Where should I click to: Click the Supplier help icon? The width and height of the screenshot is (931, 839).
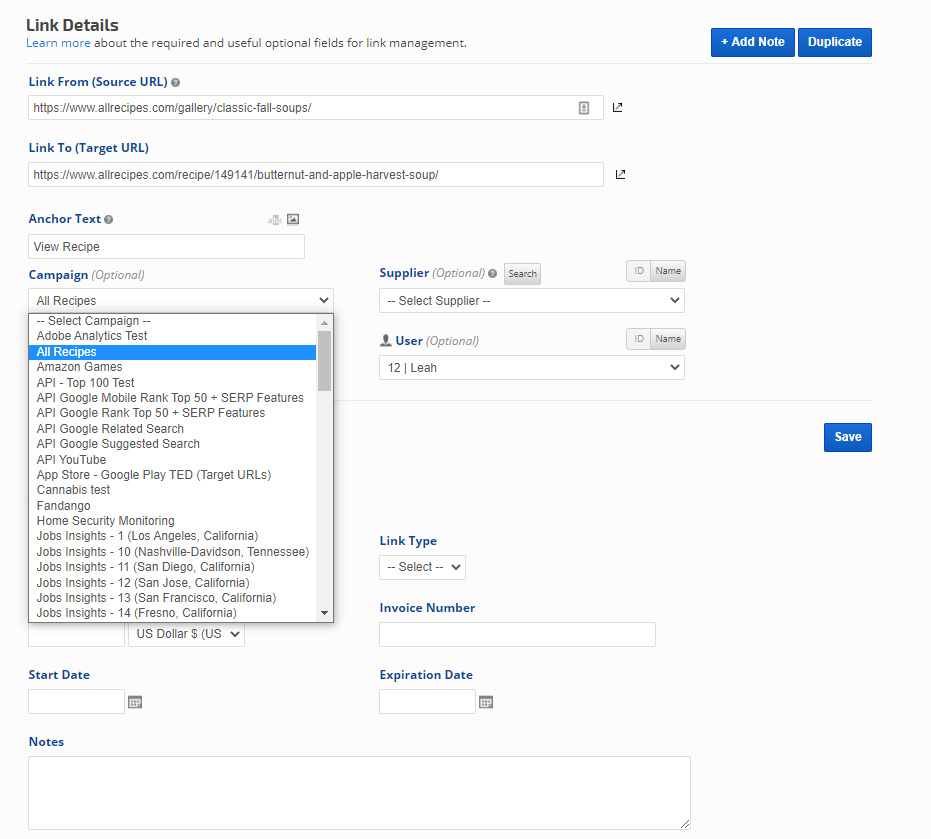coord(492,273)
